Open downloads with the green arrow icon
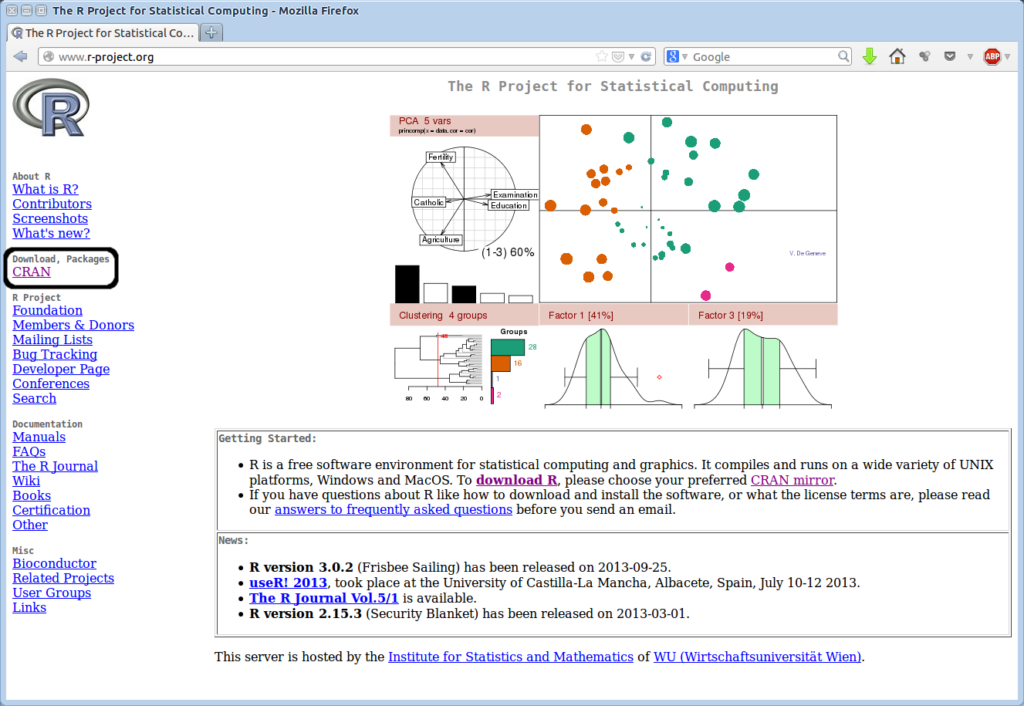The image size is (1024, 706). (869, 57)
